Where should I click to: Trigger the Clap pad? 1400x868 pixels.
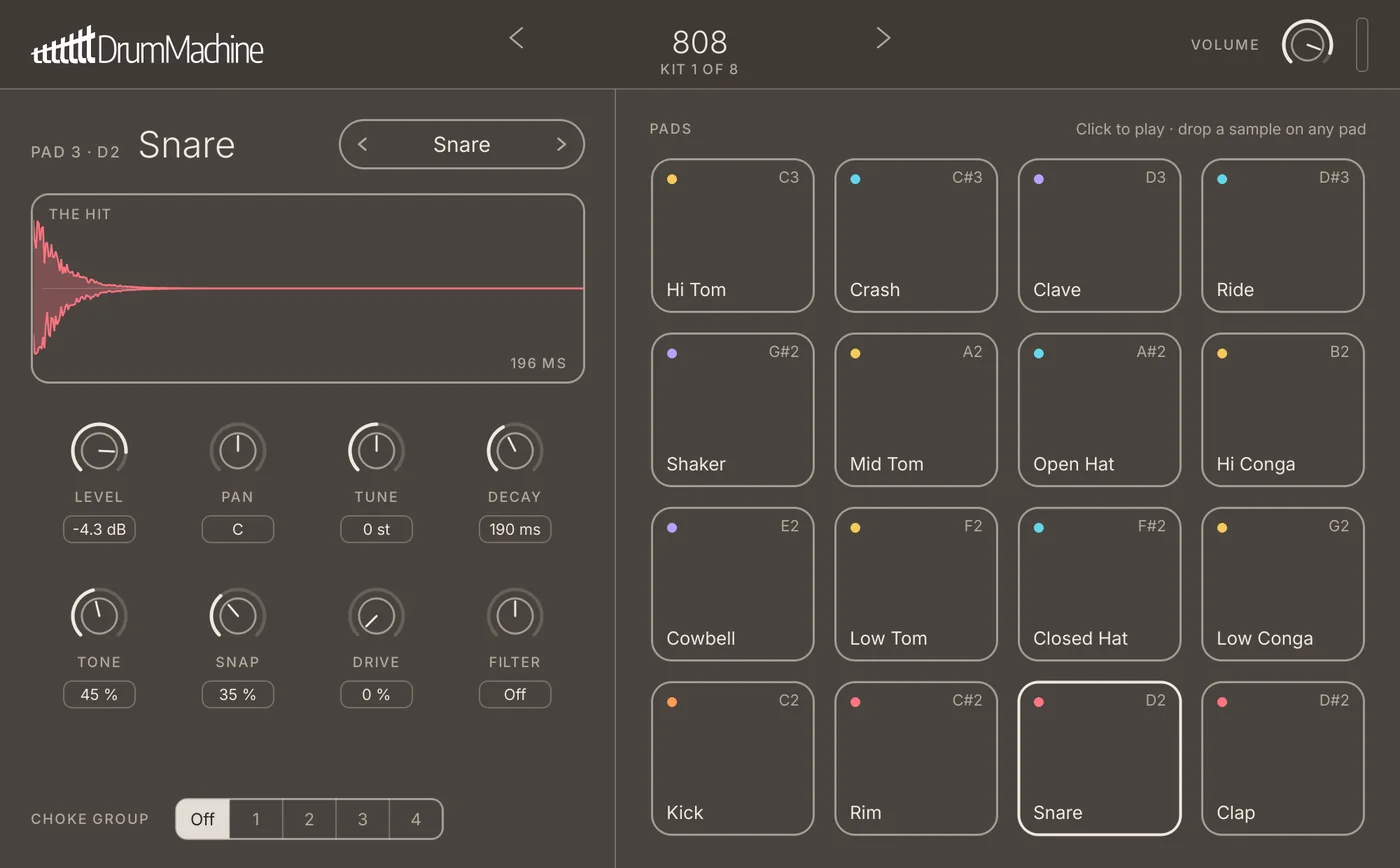1283,758
